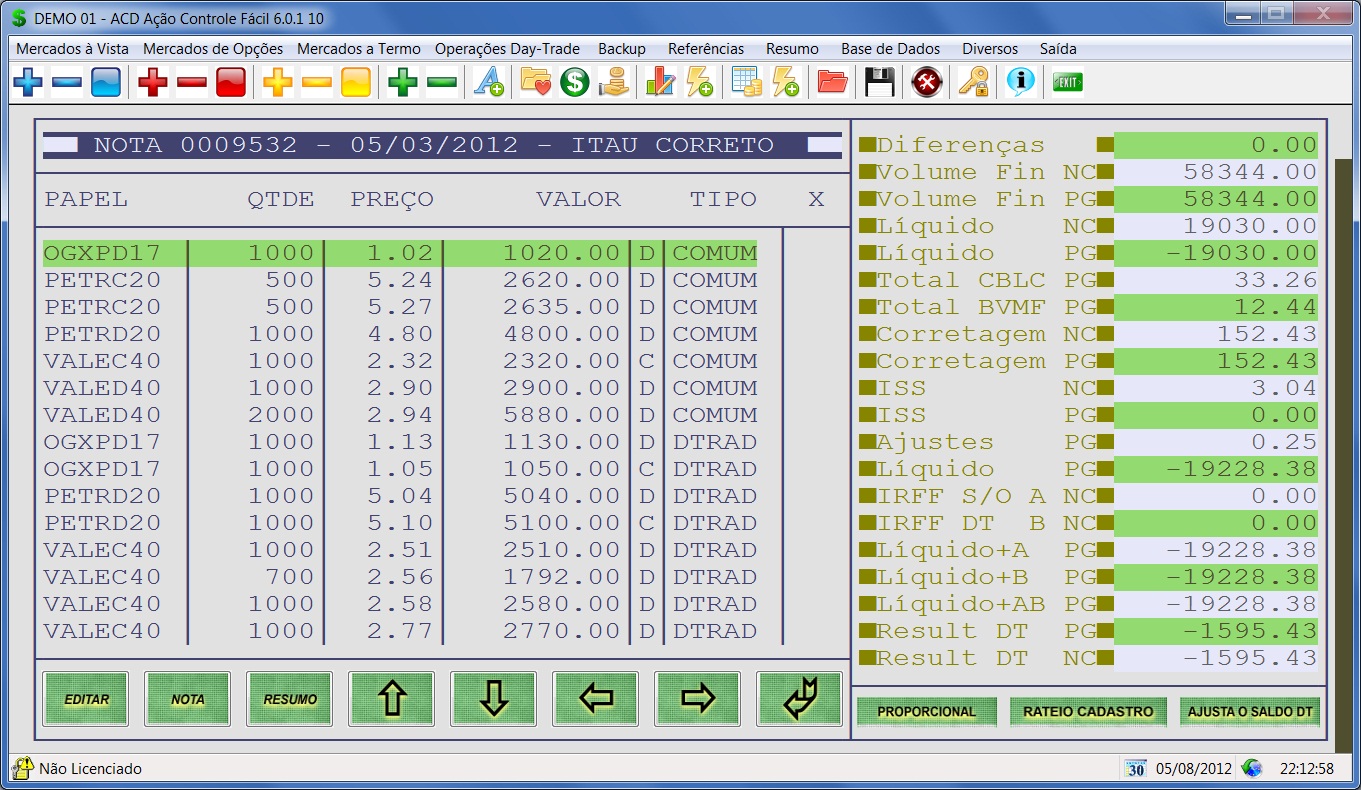The height and width of the screenshot is (790, 1361).
Task: Click the AJUSTA O SALDO DT button
Action: click(x=1249, y=712)
